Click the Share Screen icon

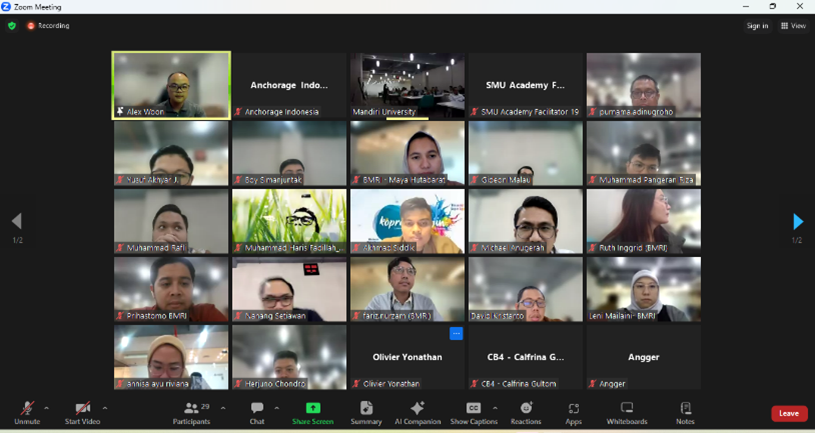pos(313,412)
